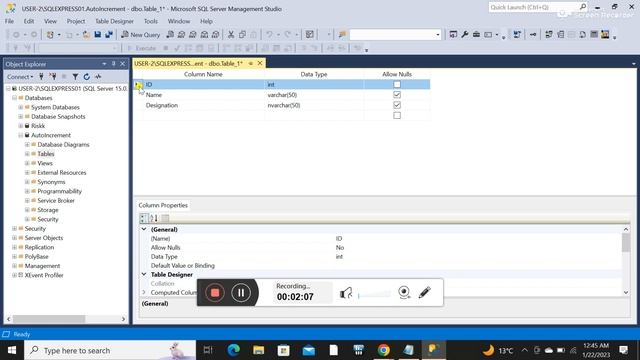Select the Views folder in Object Explorer
640x360 pixels.
pyautogui.click(x=45, y=163)
